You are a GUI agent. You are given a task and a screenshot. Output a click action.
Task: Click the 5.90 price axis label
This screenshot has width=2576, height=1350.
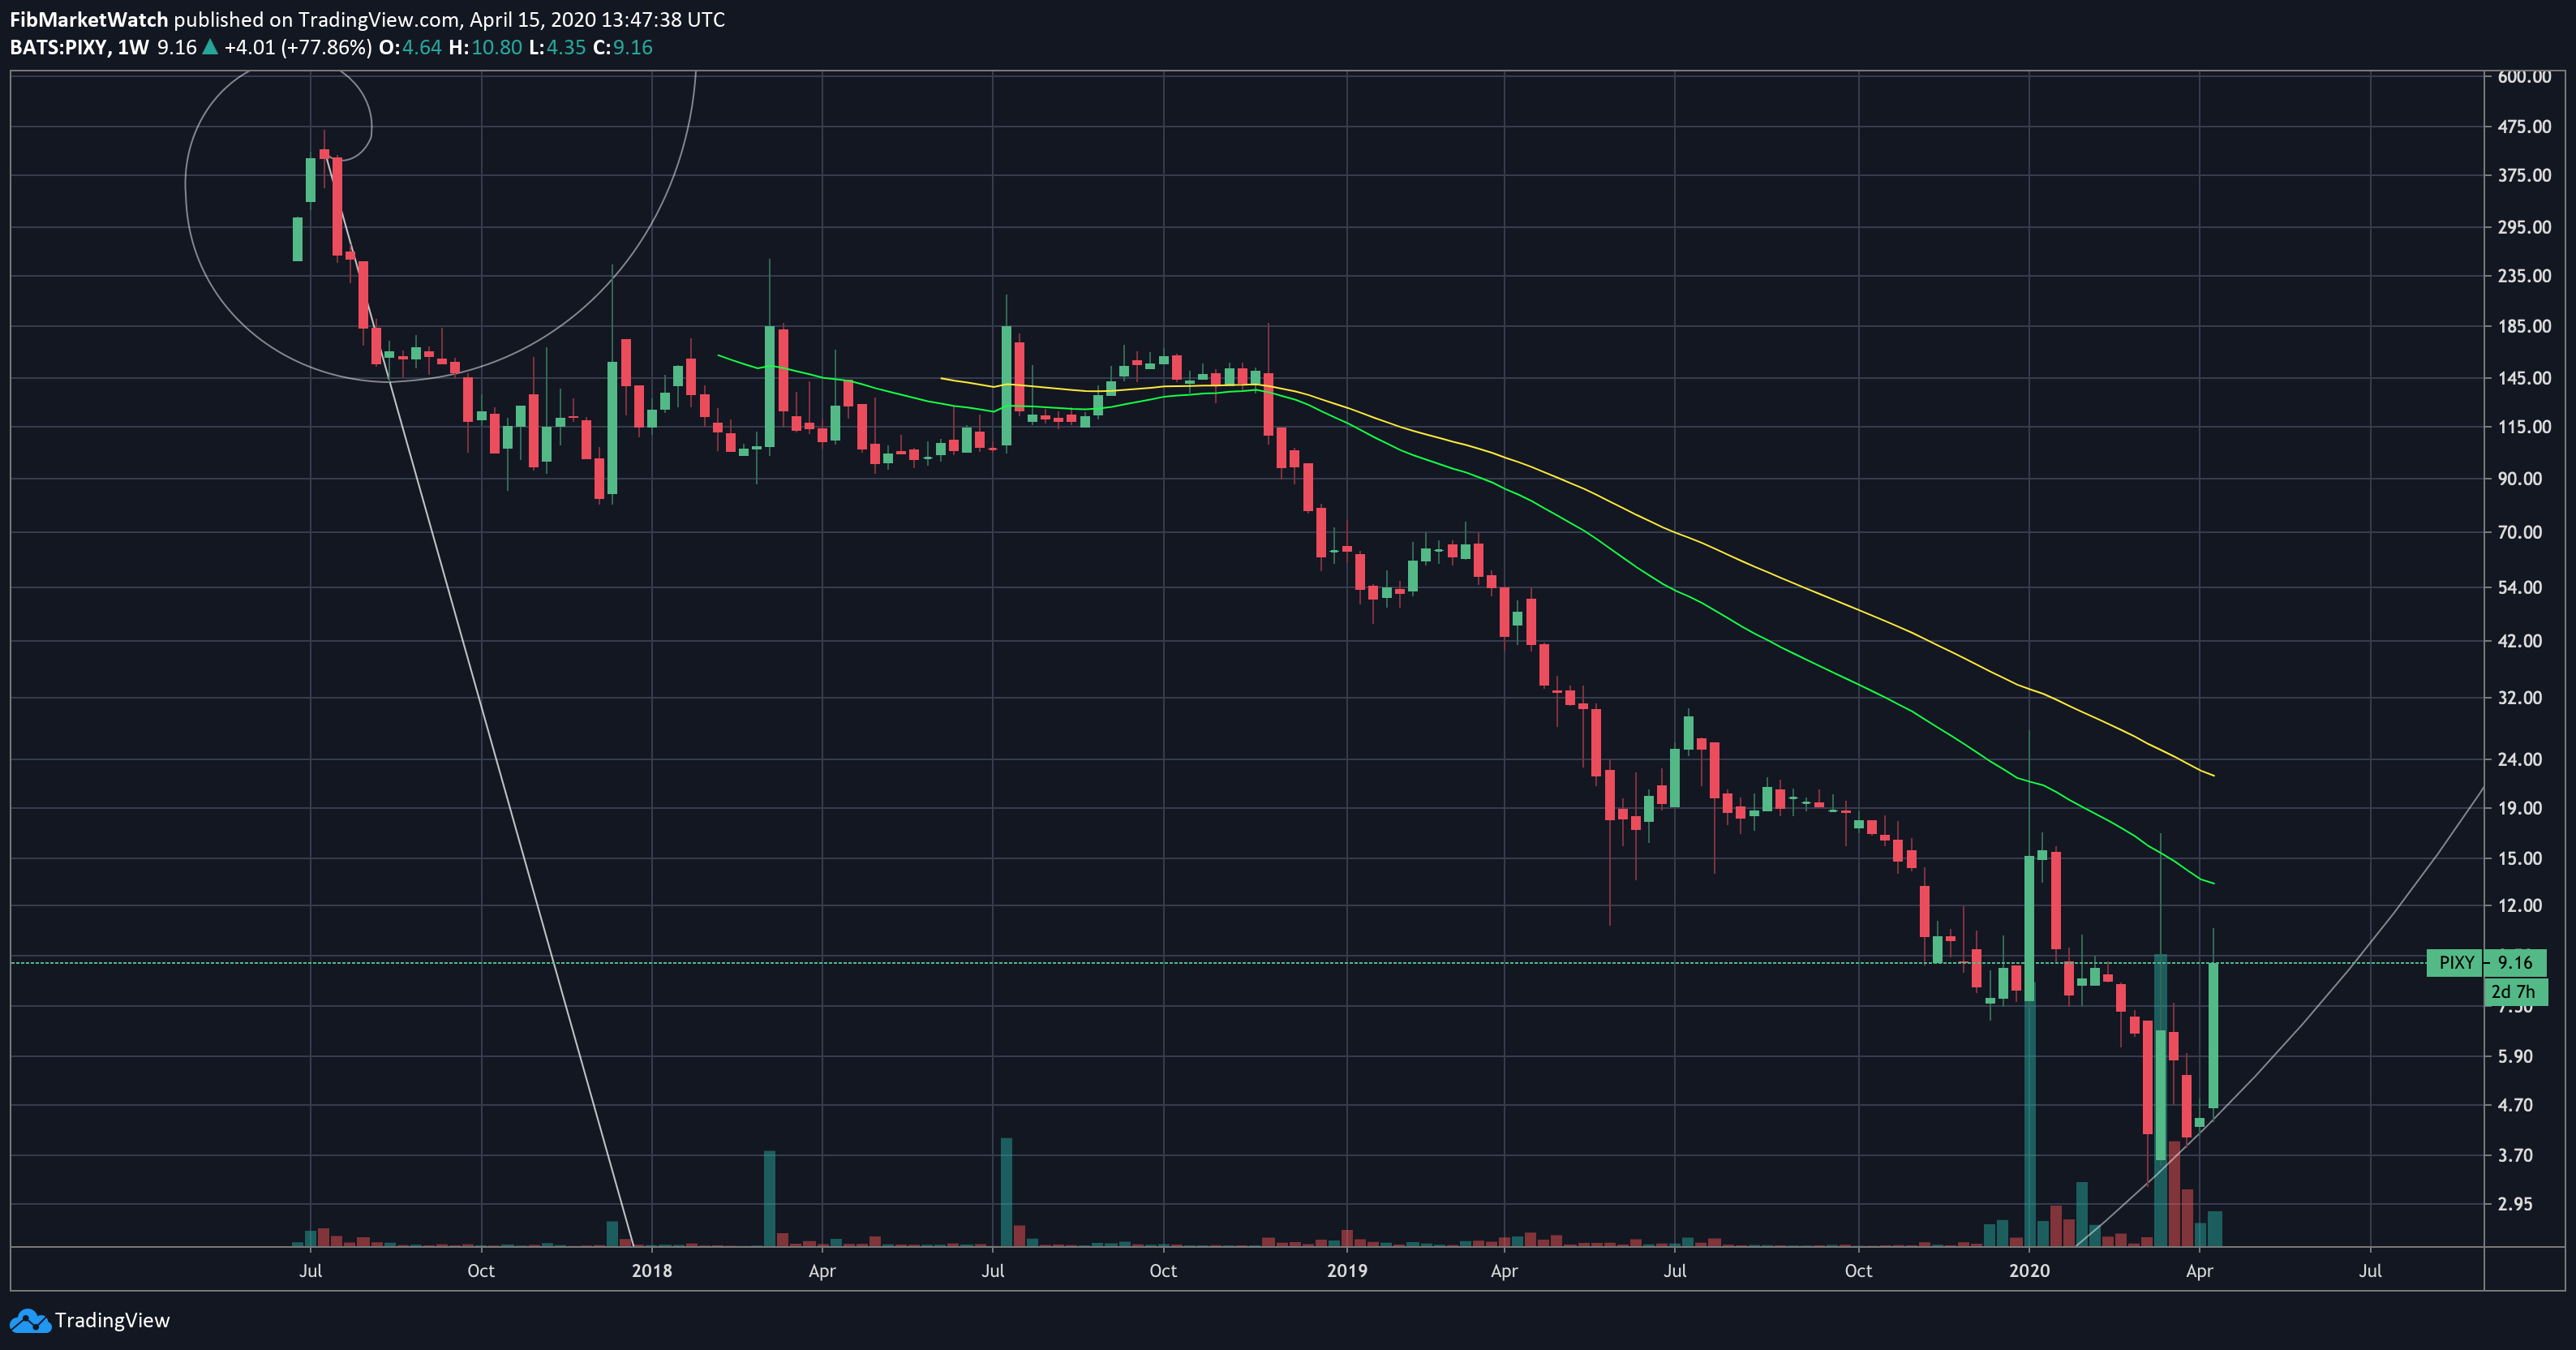(x=2515, y=1056)
